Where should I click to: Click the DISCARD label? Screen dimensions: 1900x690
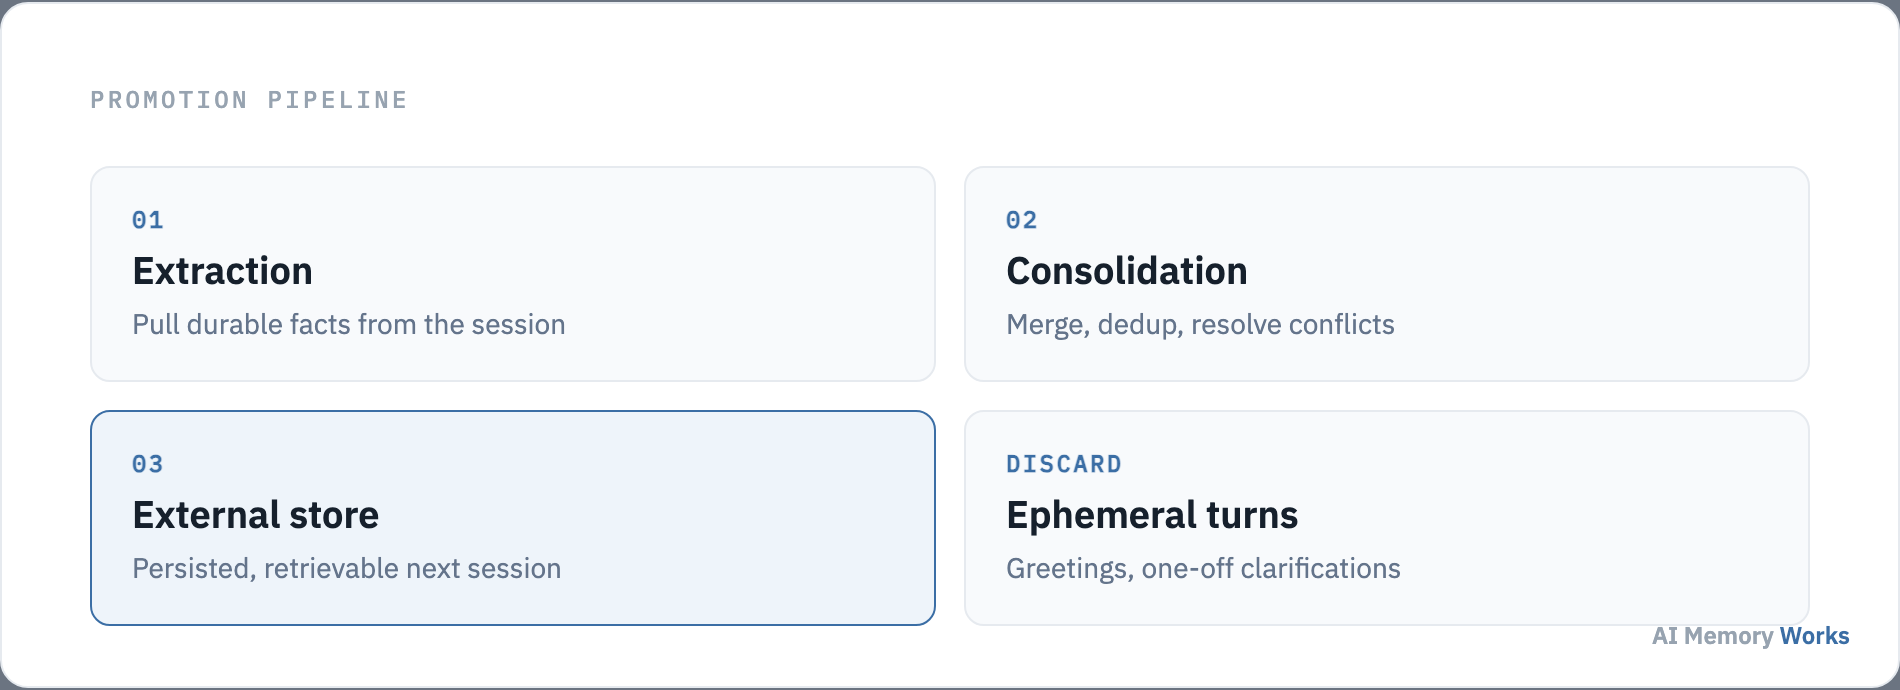click(1064, 464)
